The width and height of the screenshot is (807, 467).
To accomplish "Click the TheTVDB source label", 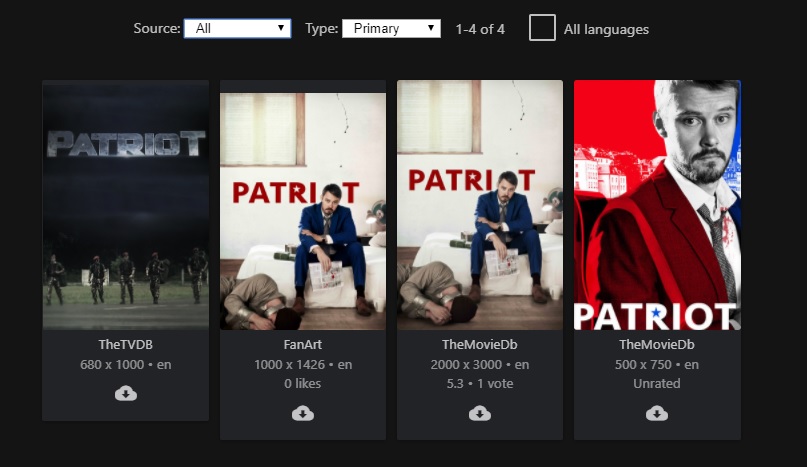I will (x=126, y=344).
